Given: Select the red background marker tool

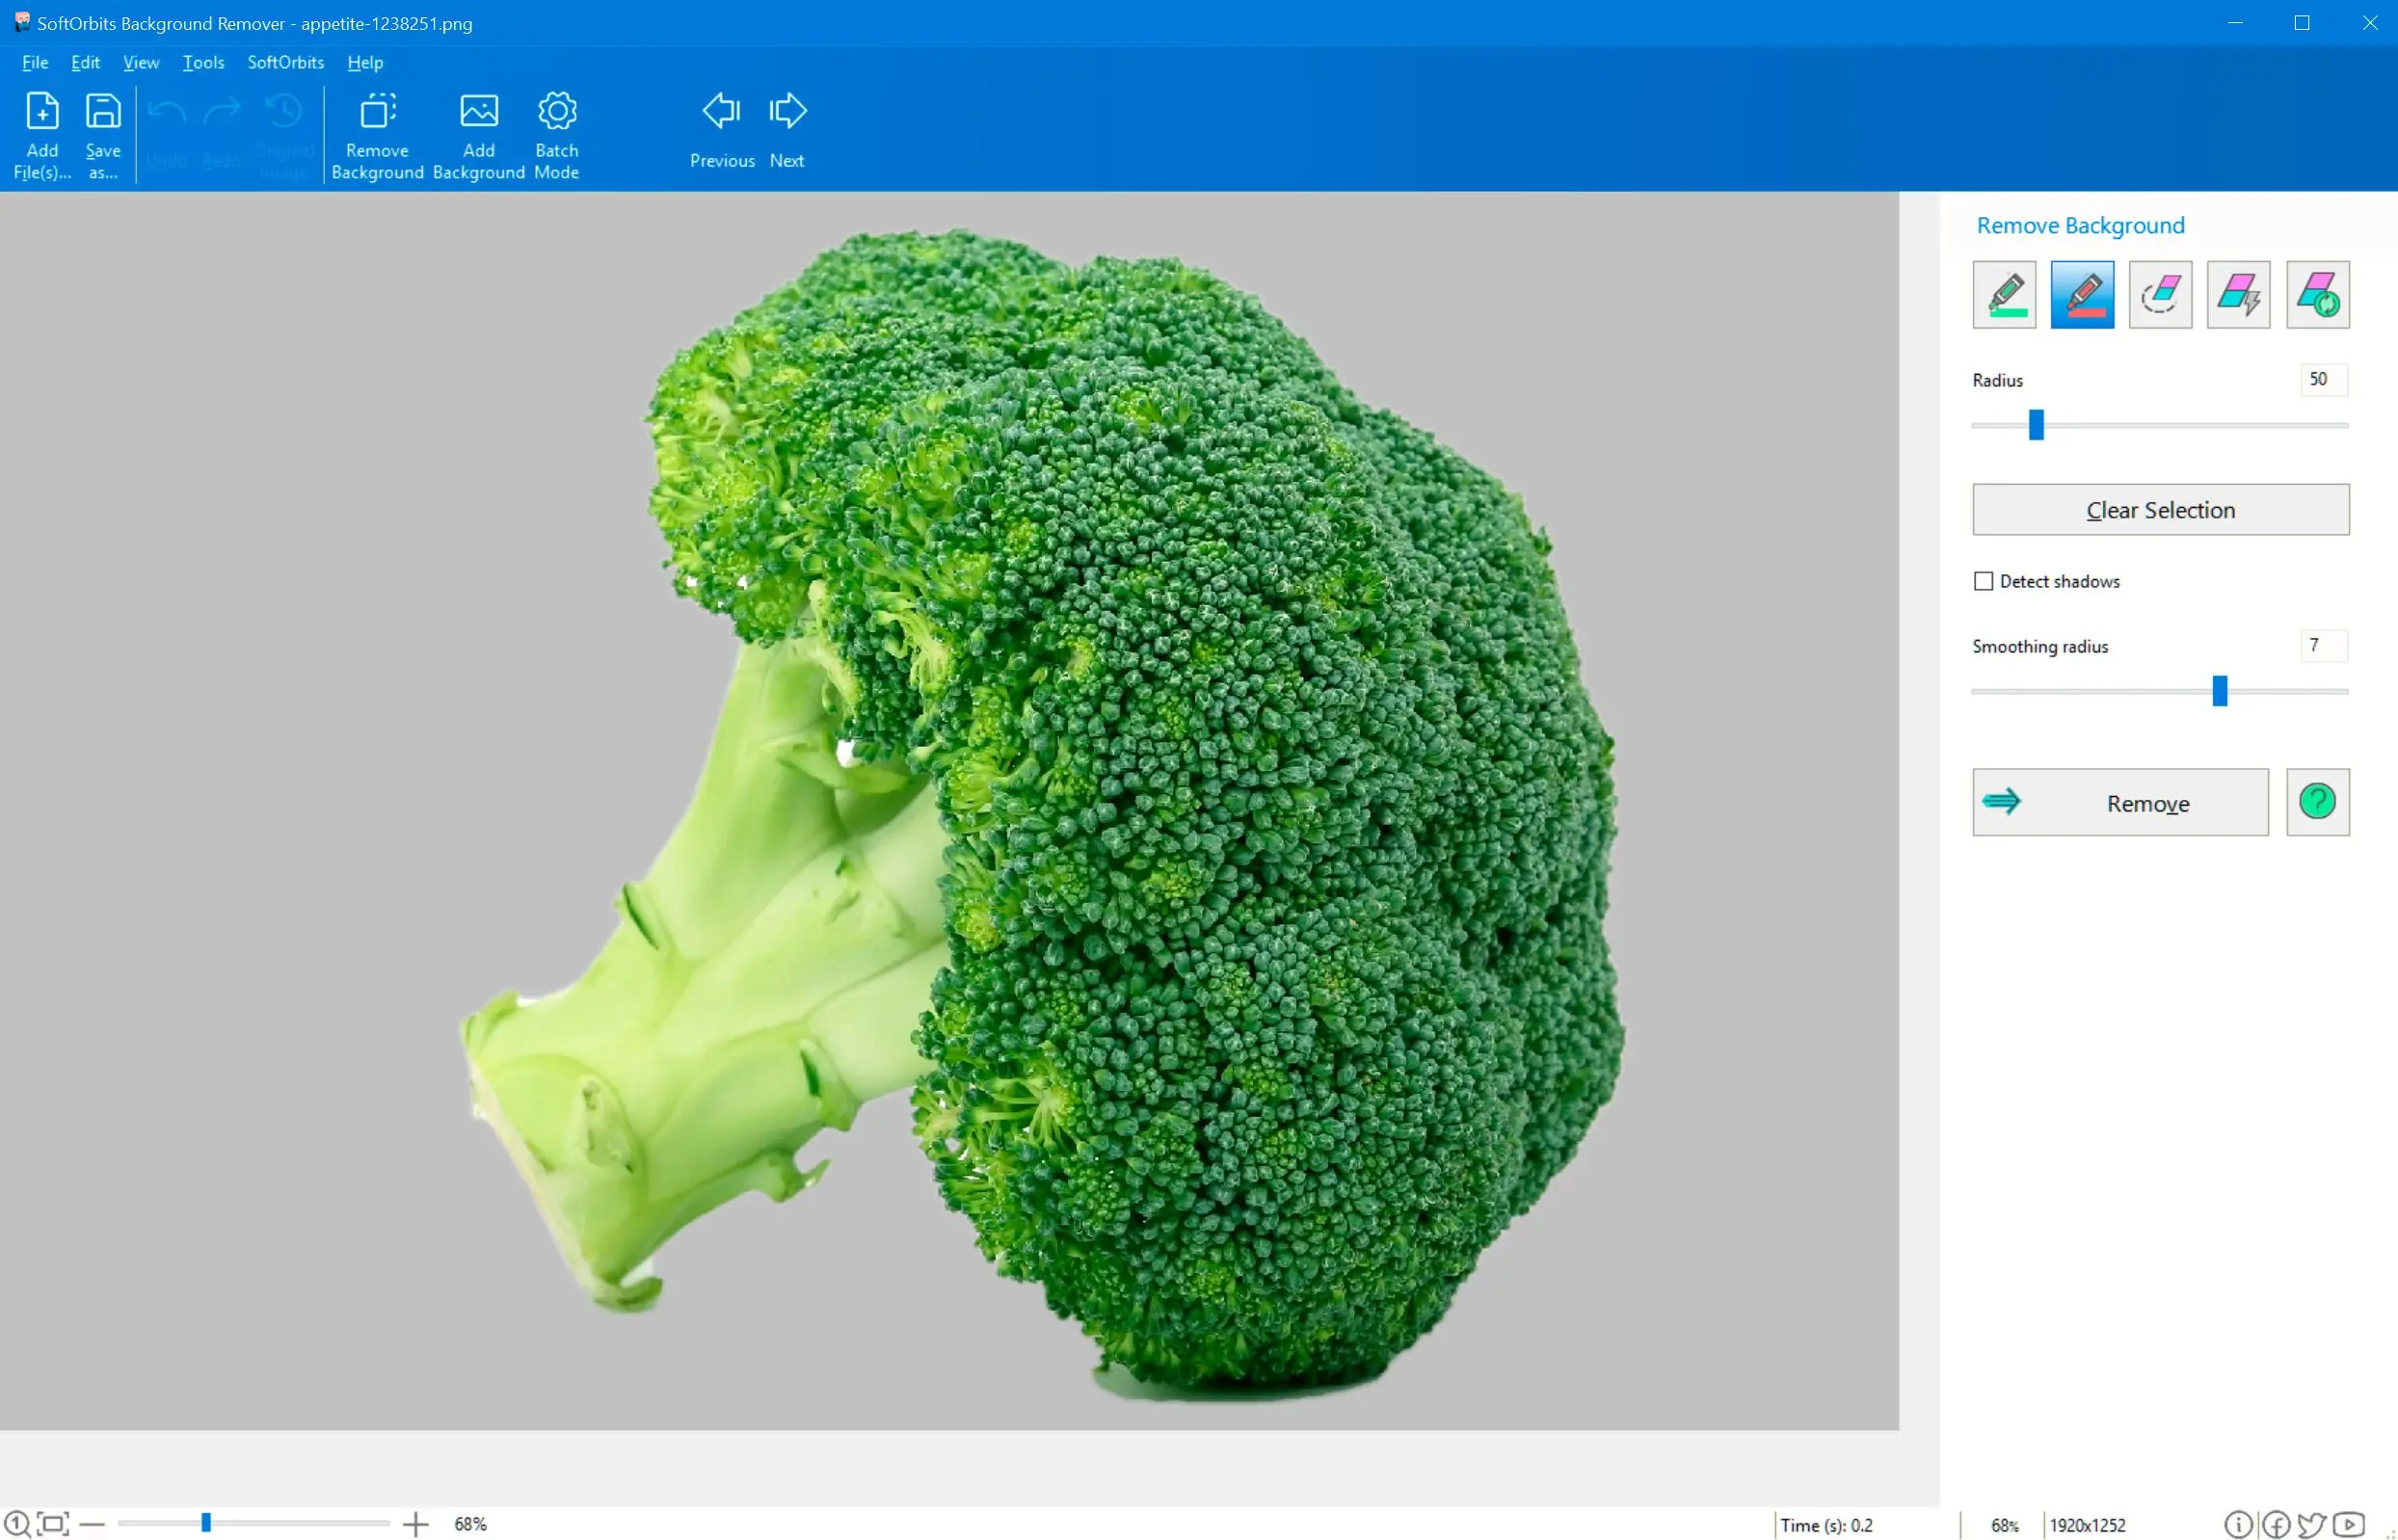Looking at the screenshot, I should [2082, 295].
